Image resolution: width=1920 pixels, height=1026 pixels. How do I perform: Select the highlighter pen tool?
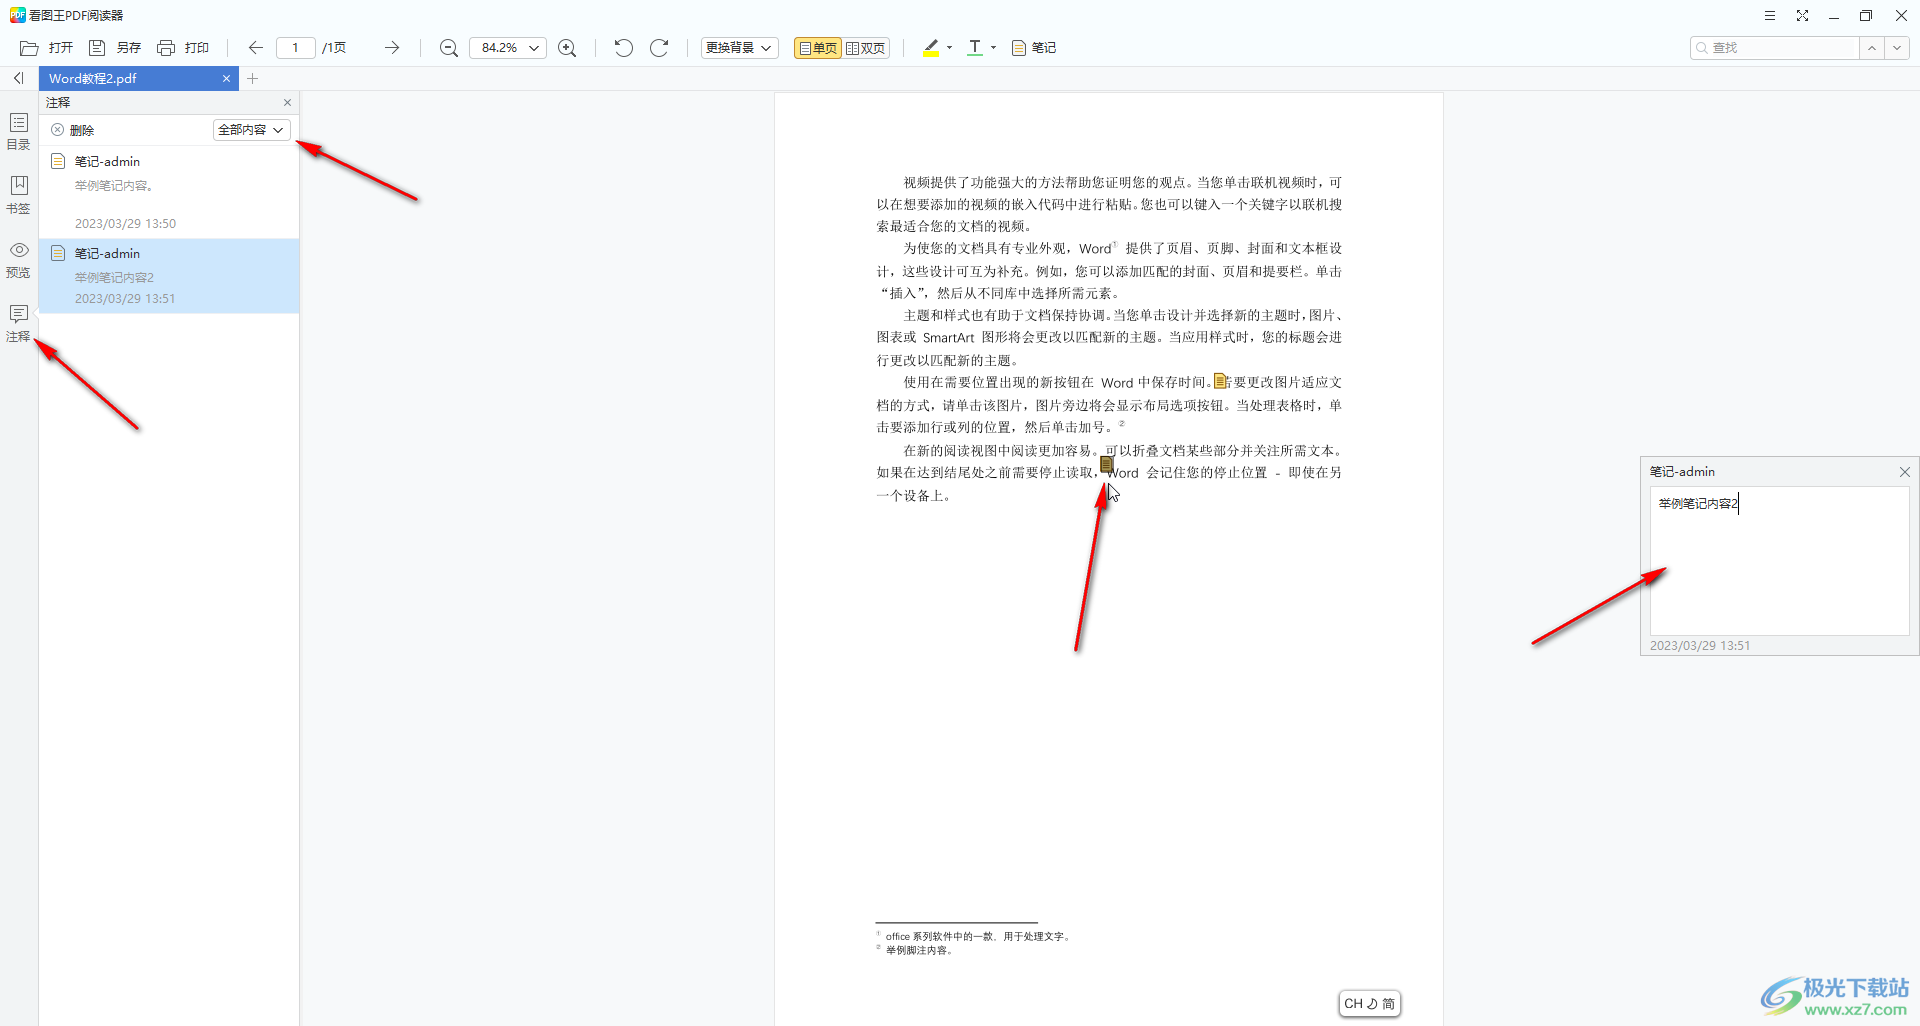[x=931, y=48]
